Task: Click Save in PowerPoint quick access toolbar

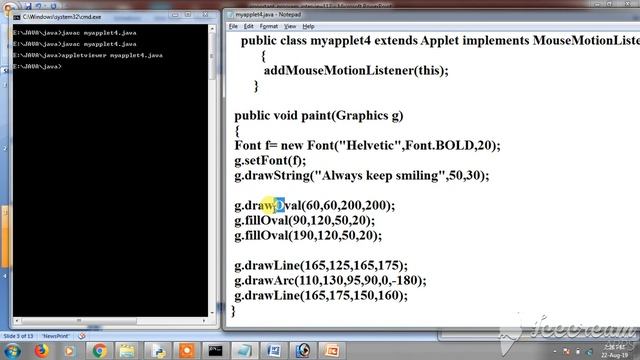Action: coord(28,6)
